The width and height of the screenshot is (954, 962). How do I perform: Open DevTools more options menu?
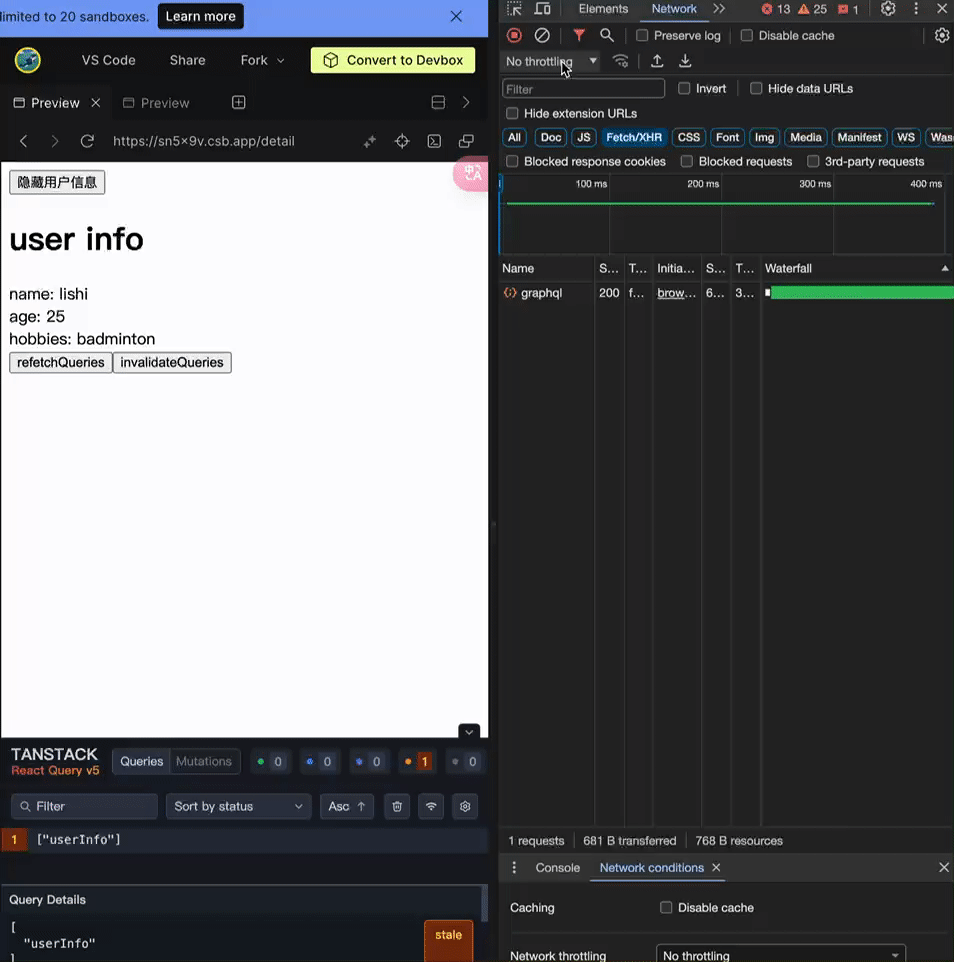click(916, 9)
